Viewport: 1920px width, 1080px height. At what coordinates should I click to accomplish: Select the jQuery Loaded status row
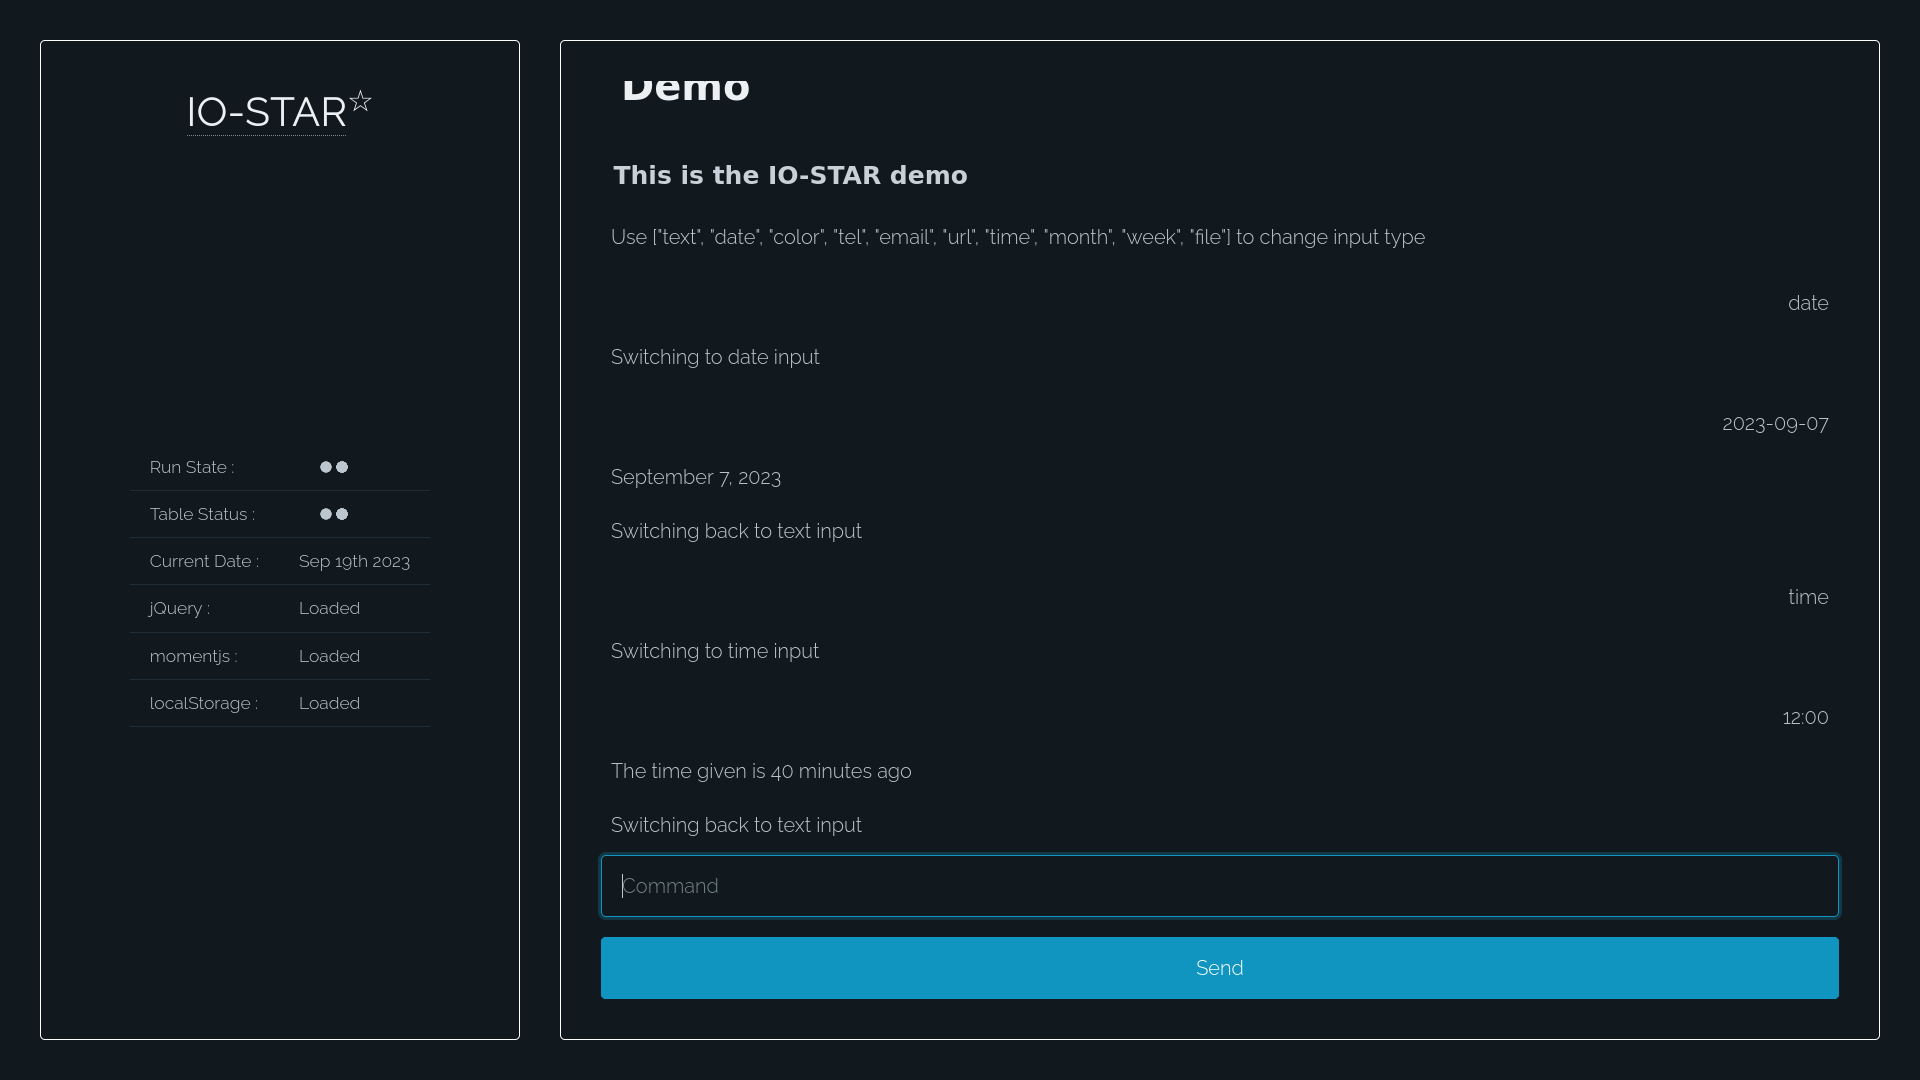click(280, 608)
